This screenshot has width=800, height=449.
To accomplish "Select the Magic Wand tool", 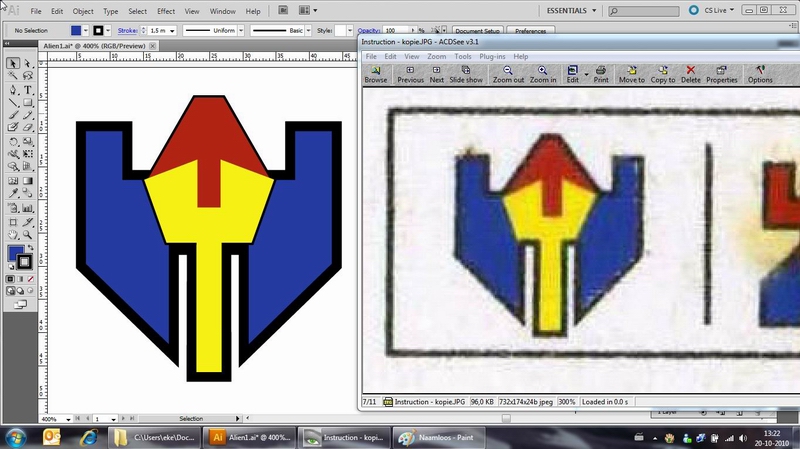I will (x=13, y=76).
